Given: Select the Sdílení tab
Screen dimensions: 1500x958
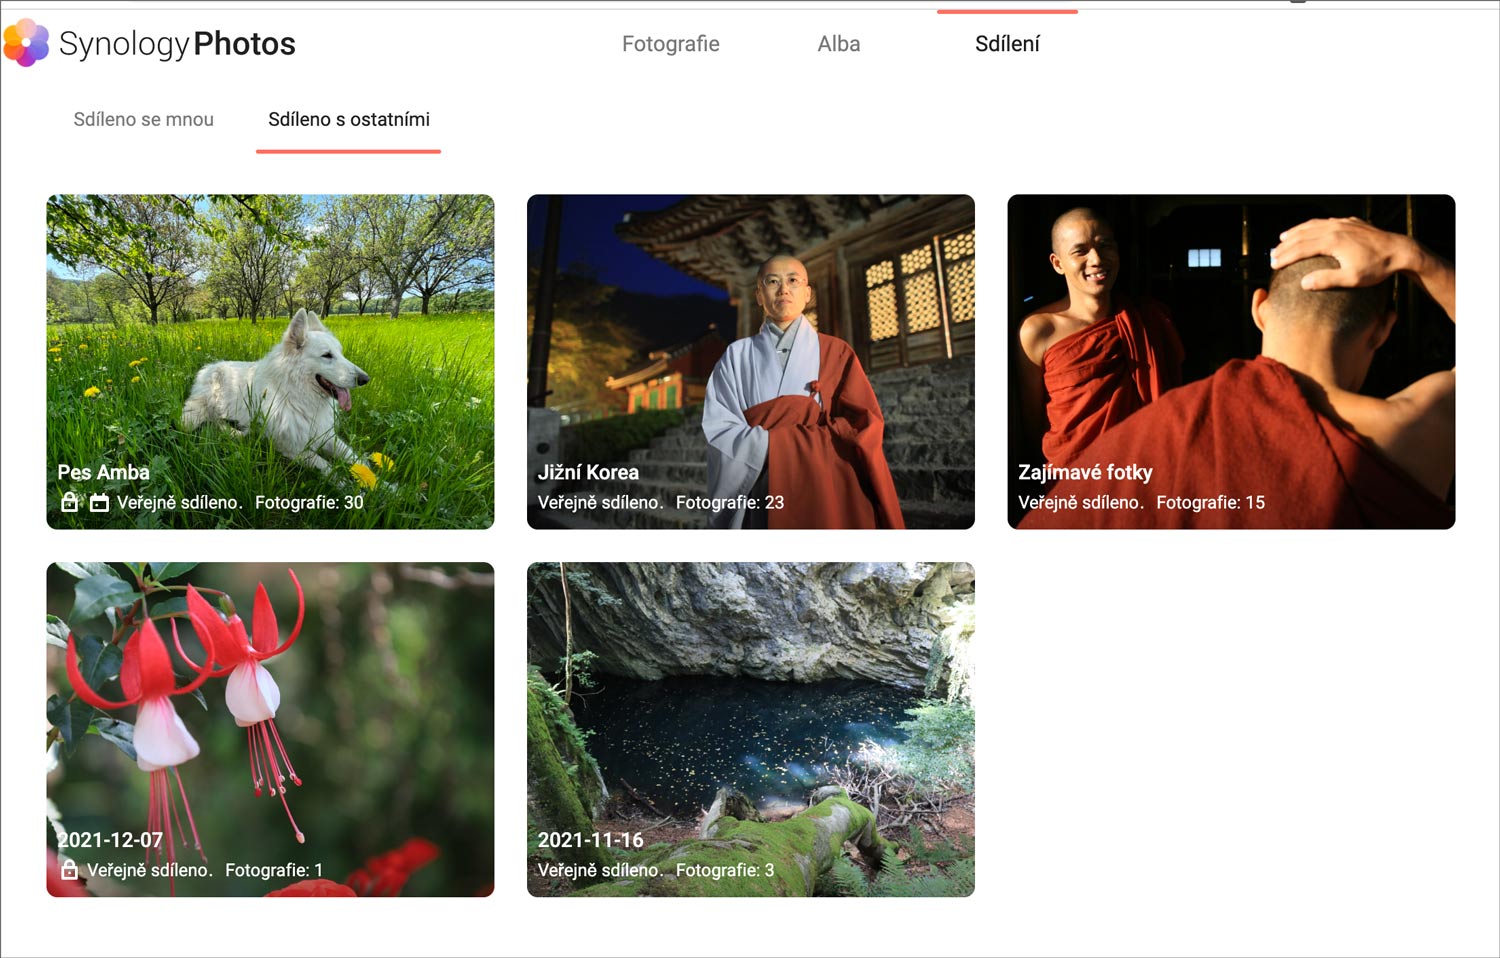Looking at the screenshot, I should click(1007, 44).
